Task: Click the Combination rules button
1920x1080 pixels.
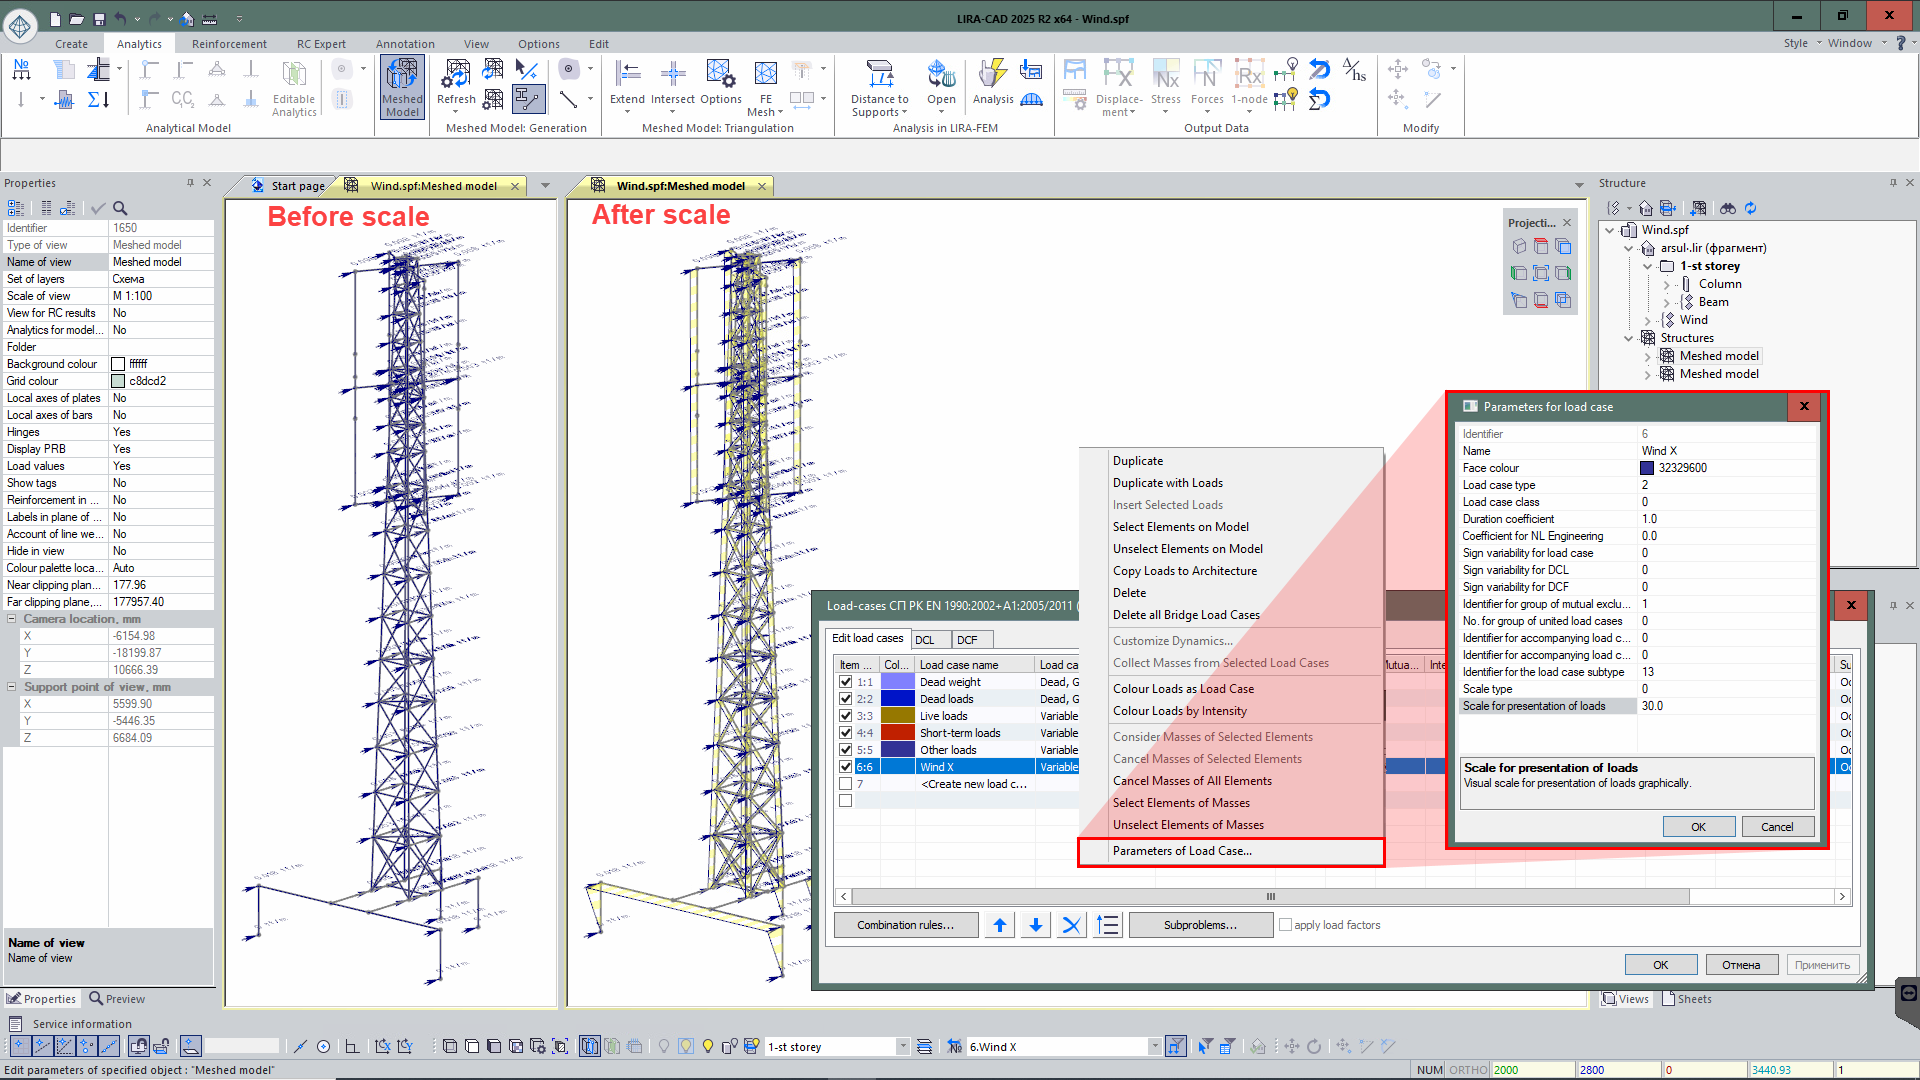Action: pos(905,925)
